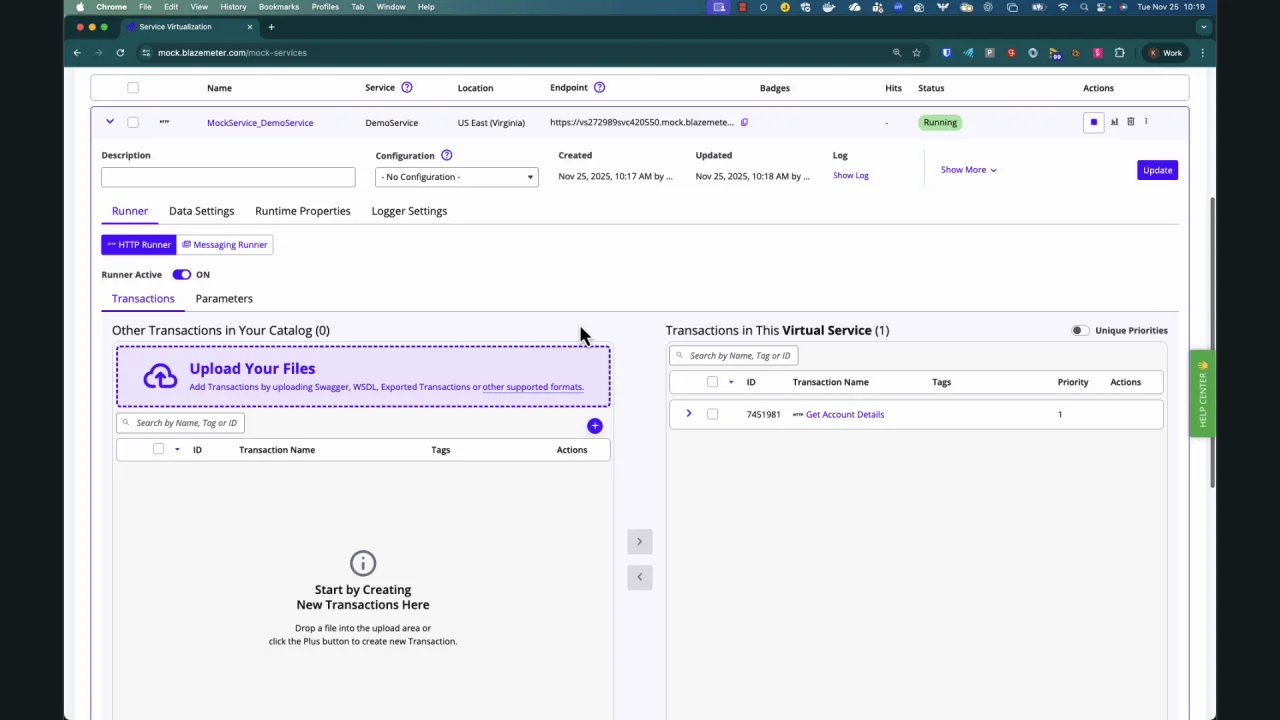This screenshot has height=720, width=1280.
Task: Click the plus icon to add a transaction
Action: [595, 426]
